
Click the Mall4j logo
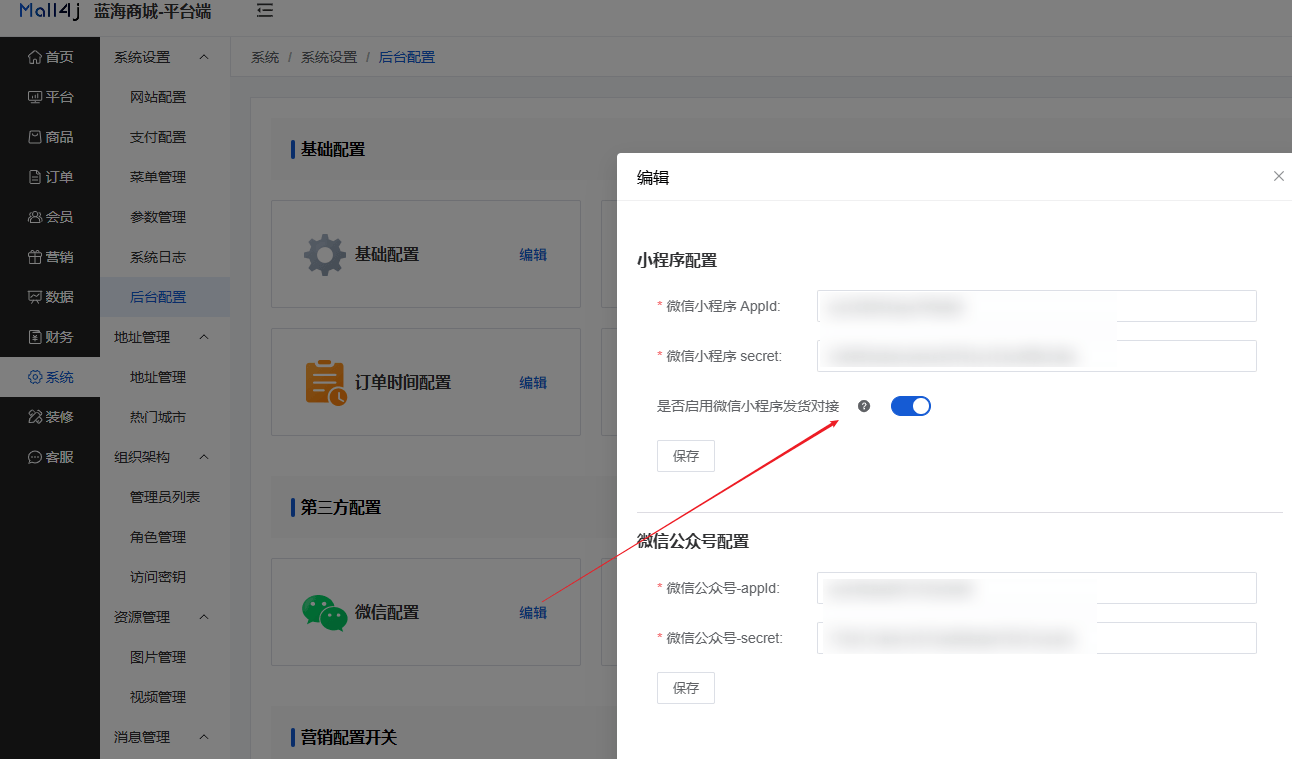pos(49,11)
